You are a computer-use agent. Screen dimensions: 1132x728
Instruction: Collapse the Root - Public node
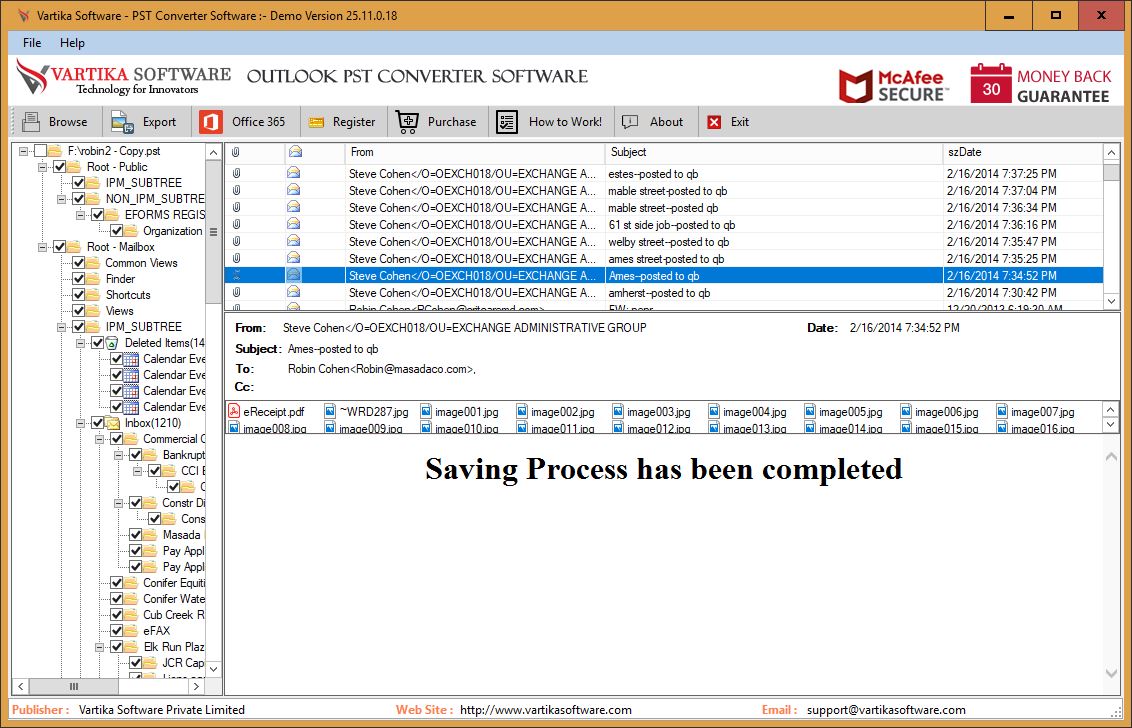(43, 167)
